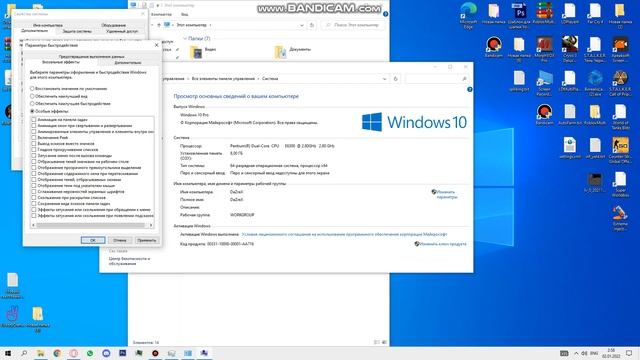Enable smooth edges of screen fonts checkbox
Viewport: 640px width, 360px height.
coord(33,191)
